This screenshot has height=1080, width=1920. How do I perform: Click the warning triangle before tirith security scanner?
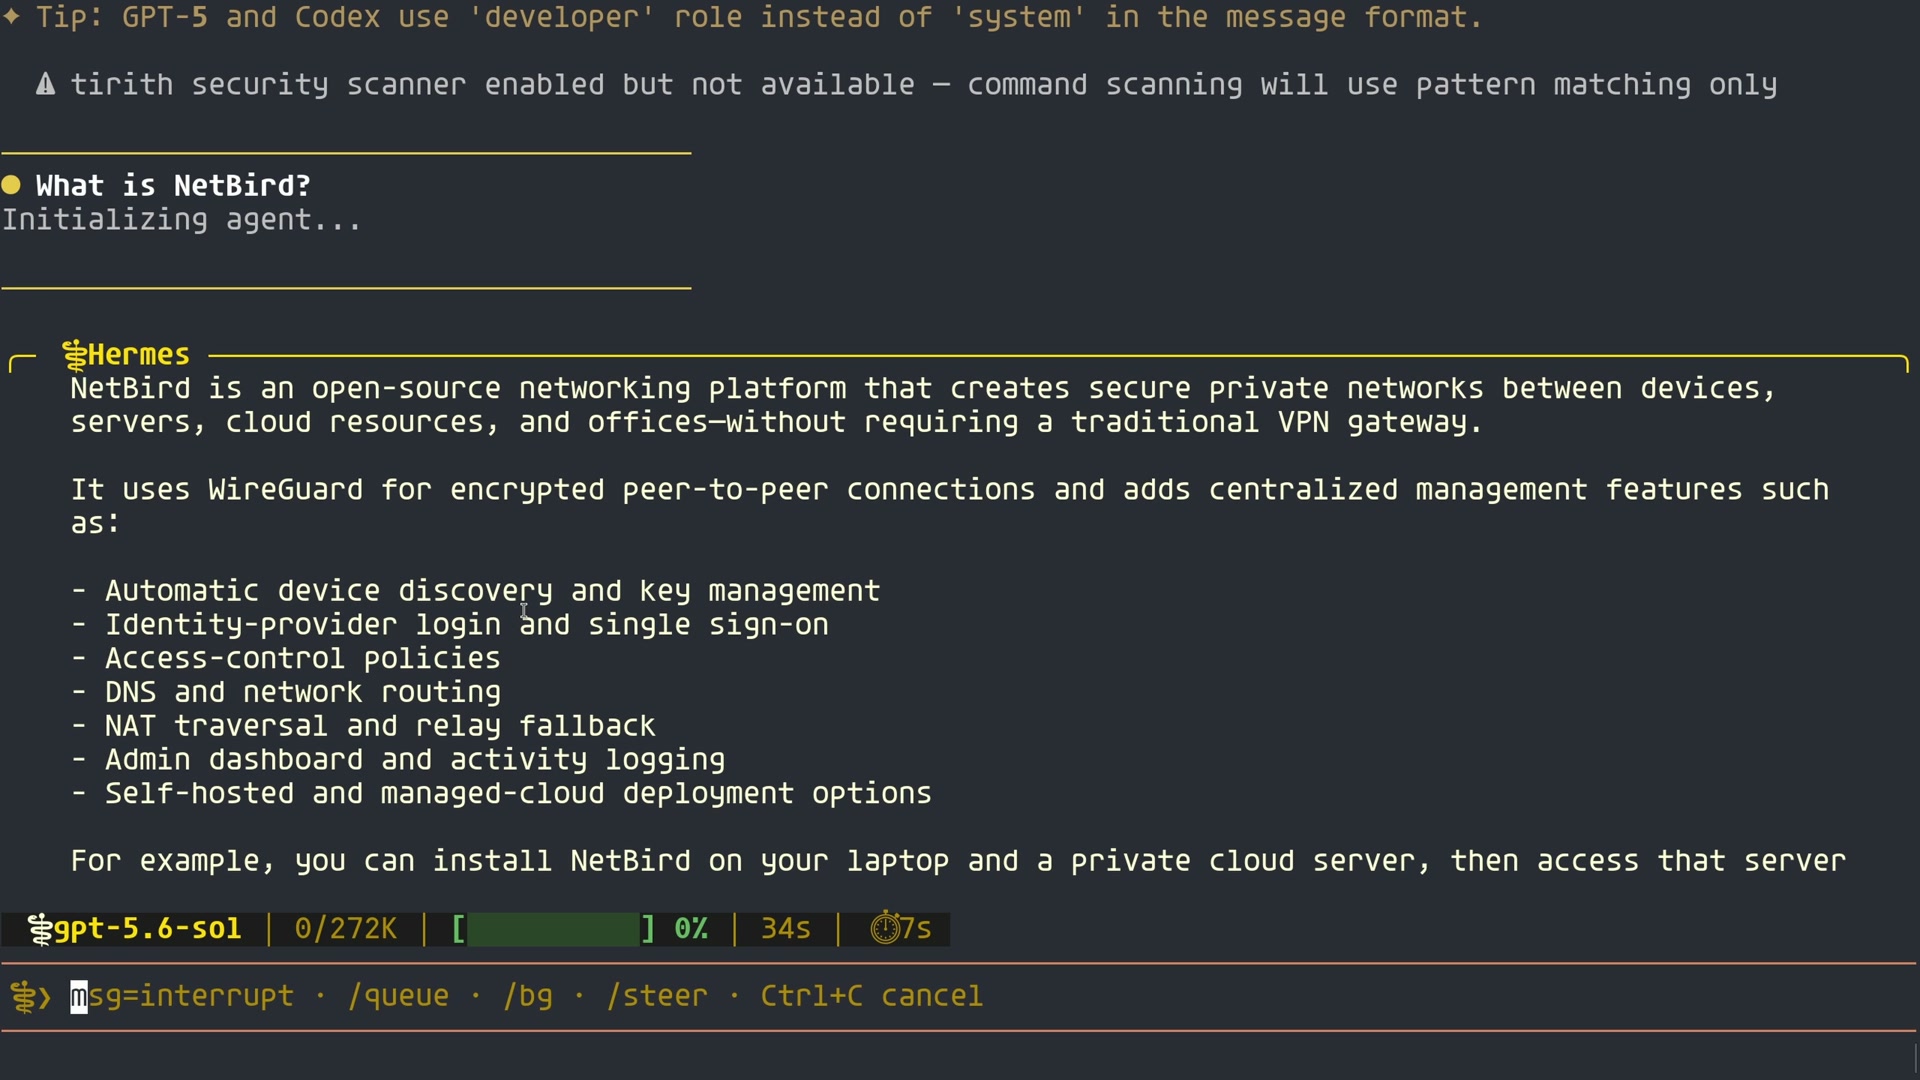tap(45, 85)
